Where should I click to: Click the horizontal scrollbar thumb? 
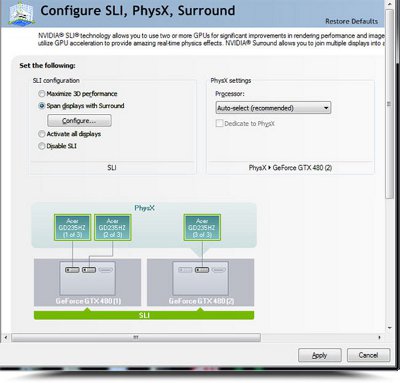pyautogui.click(x=136, y=338)
